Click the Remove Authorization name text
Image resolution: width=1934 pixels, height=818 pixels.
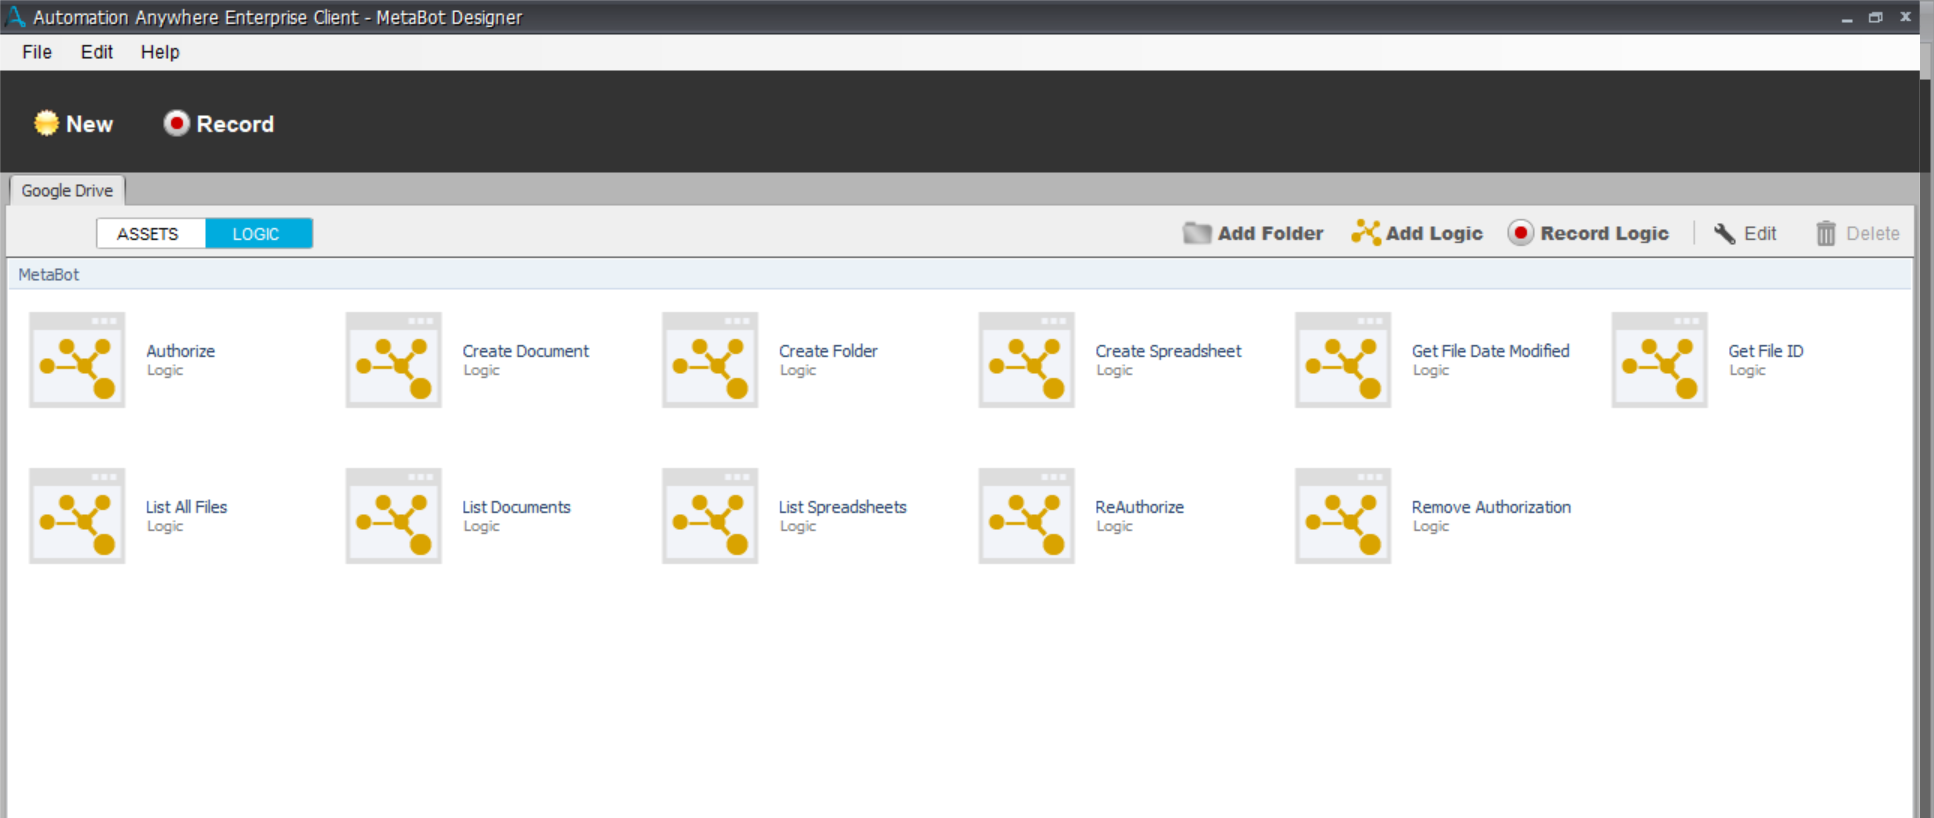point(1491,507)
